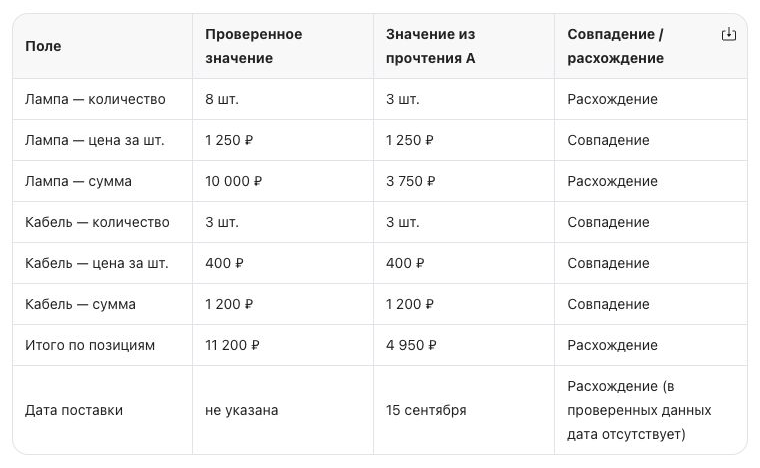Click the 'Значение из прочтения A' header

point(430,46)
